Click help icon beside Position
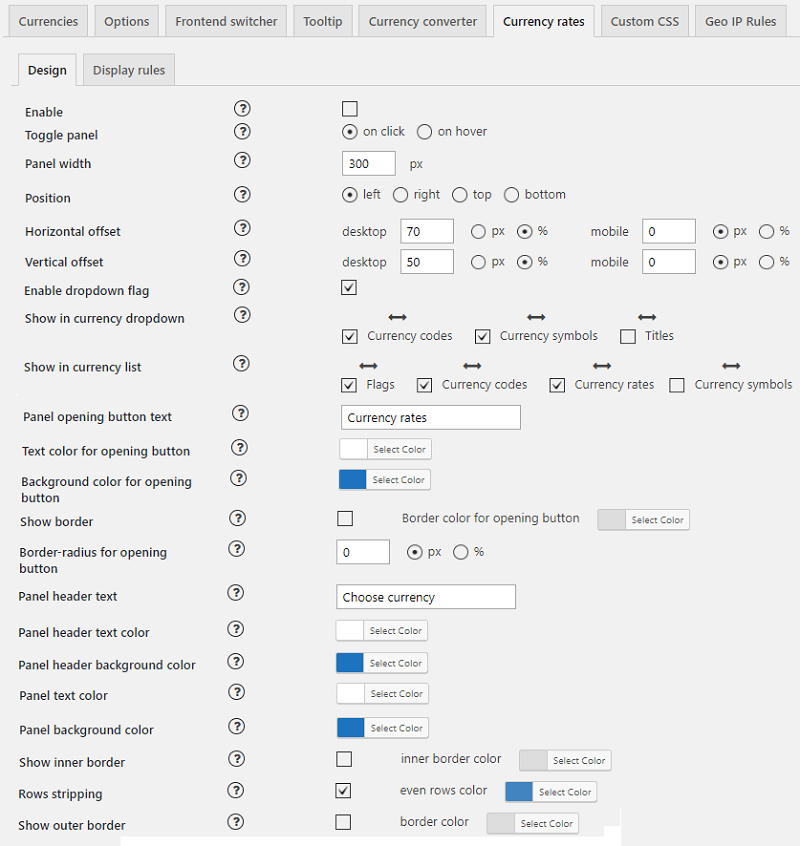 (x=242, y=194)
